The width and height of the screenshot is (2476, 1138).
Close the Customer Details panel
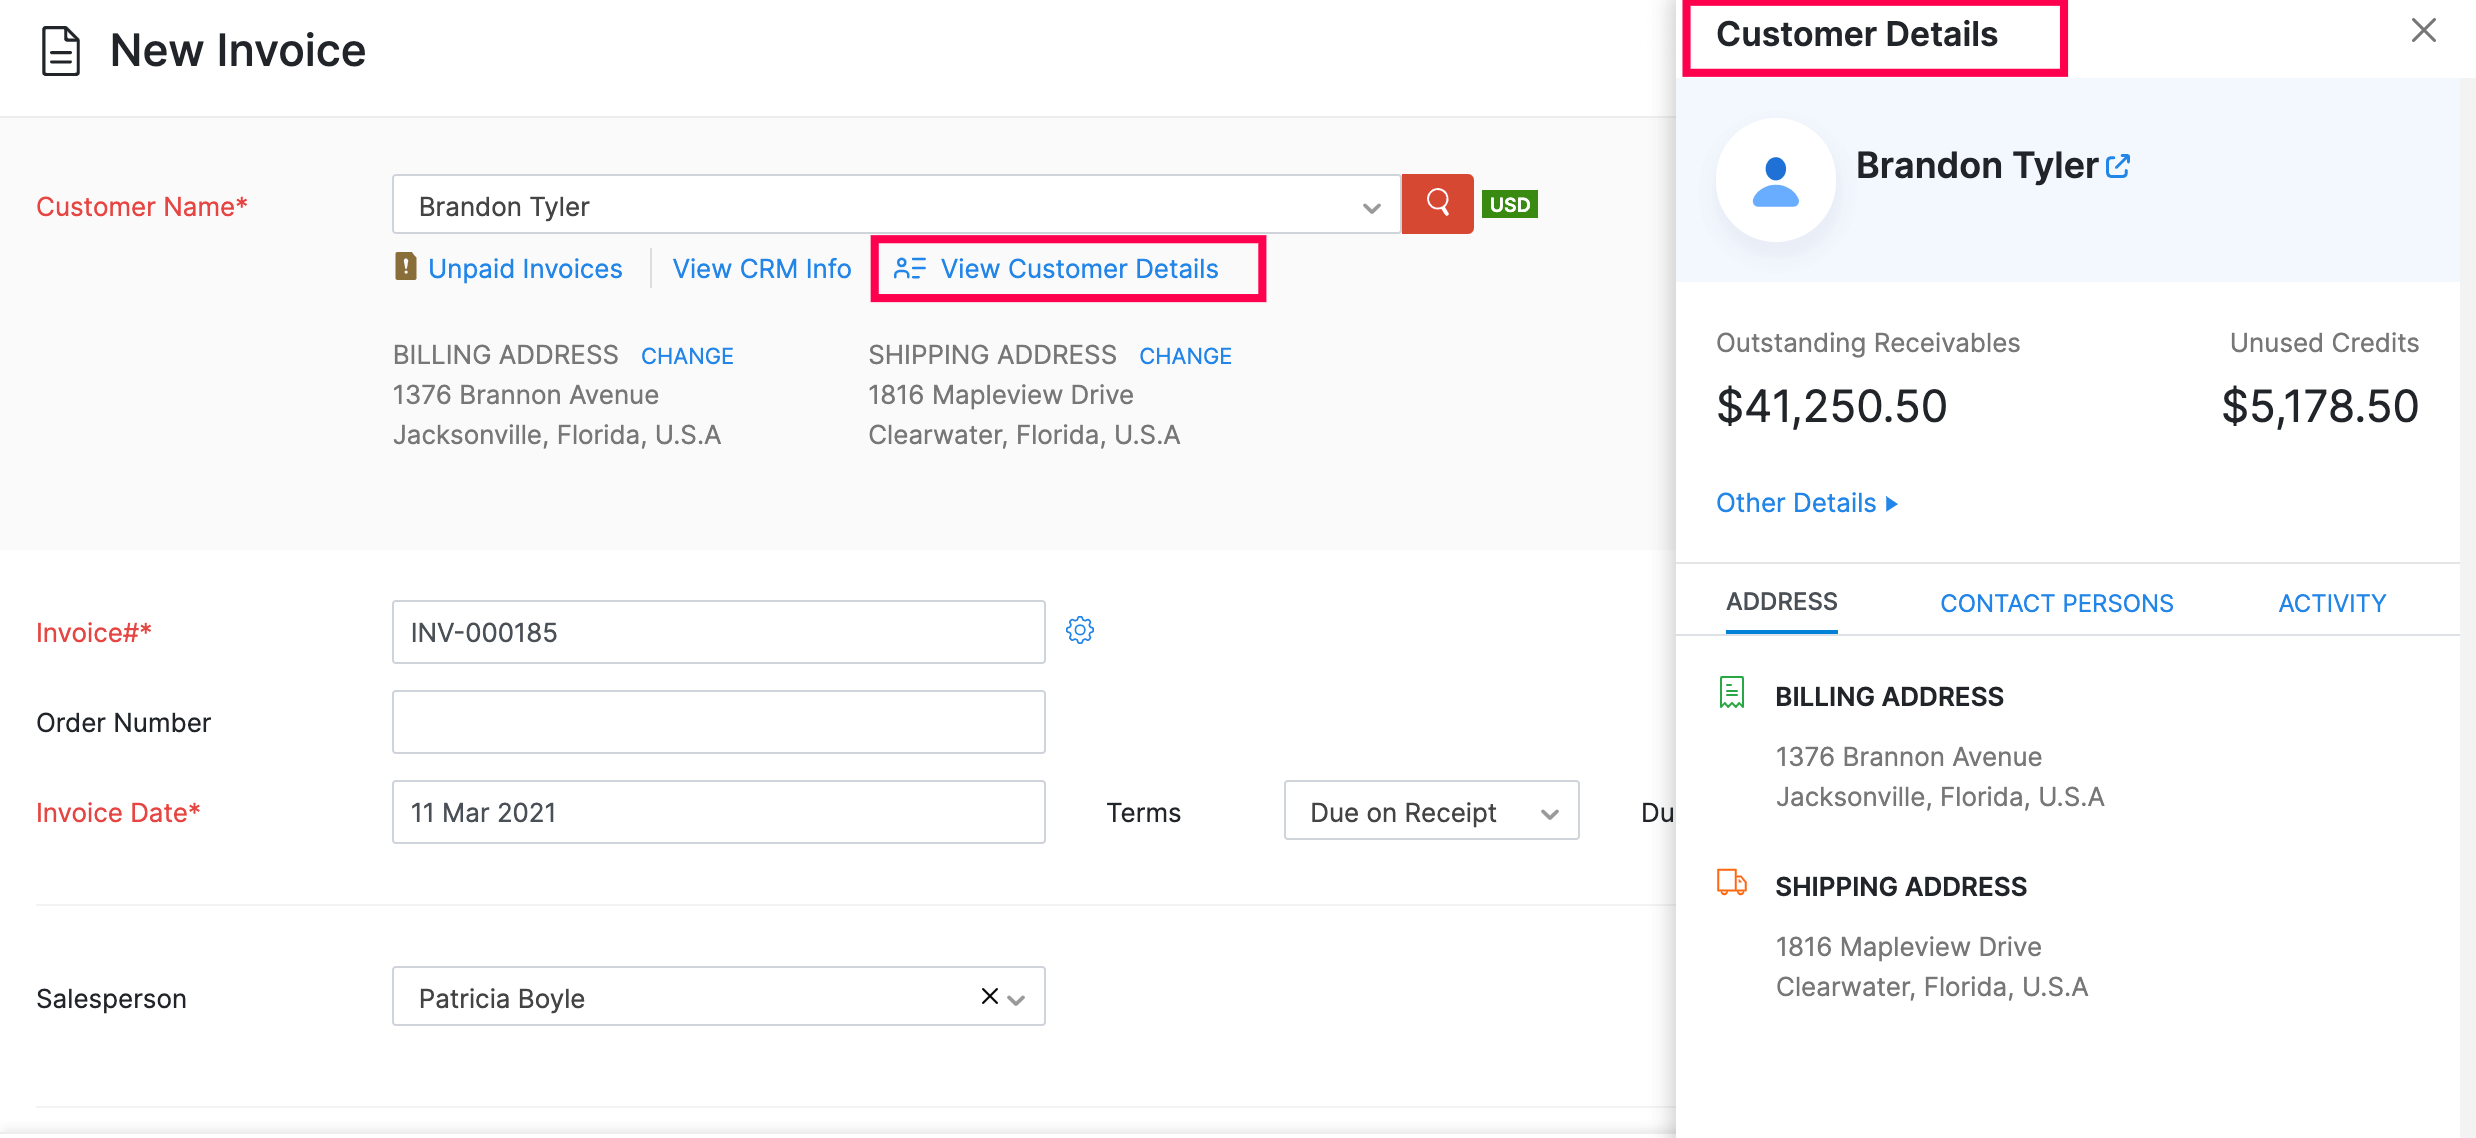[2423, 31]
